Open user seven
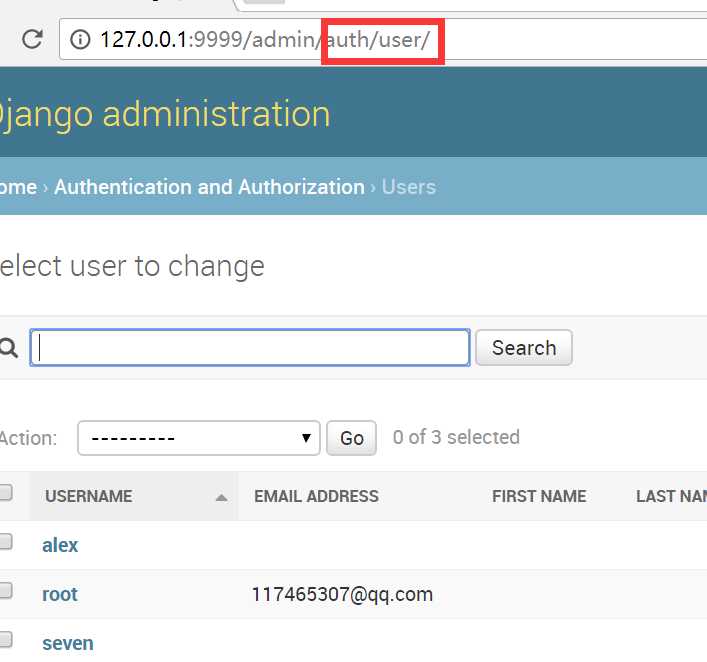707x662 pixels. [x=68, y=644]
